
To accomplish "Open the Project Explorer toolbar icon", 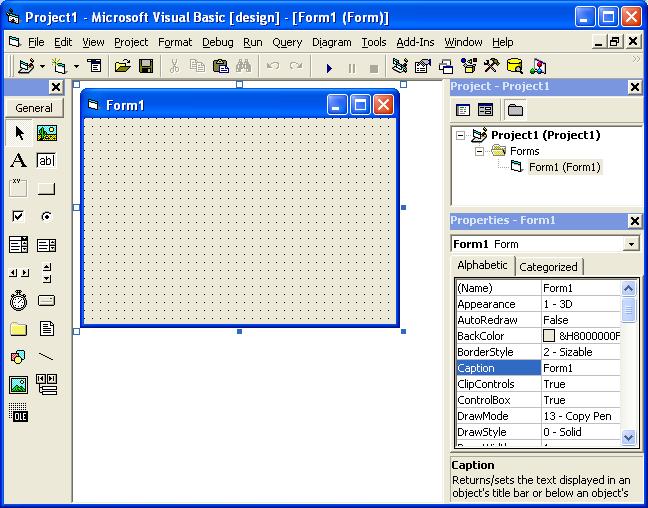I will pos(400,66).
